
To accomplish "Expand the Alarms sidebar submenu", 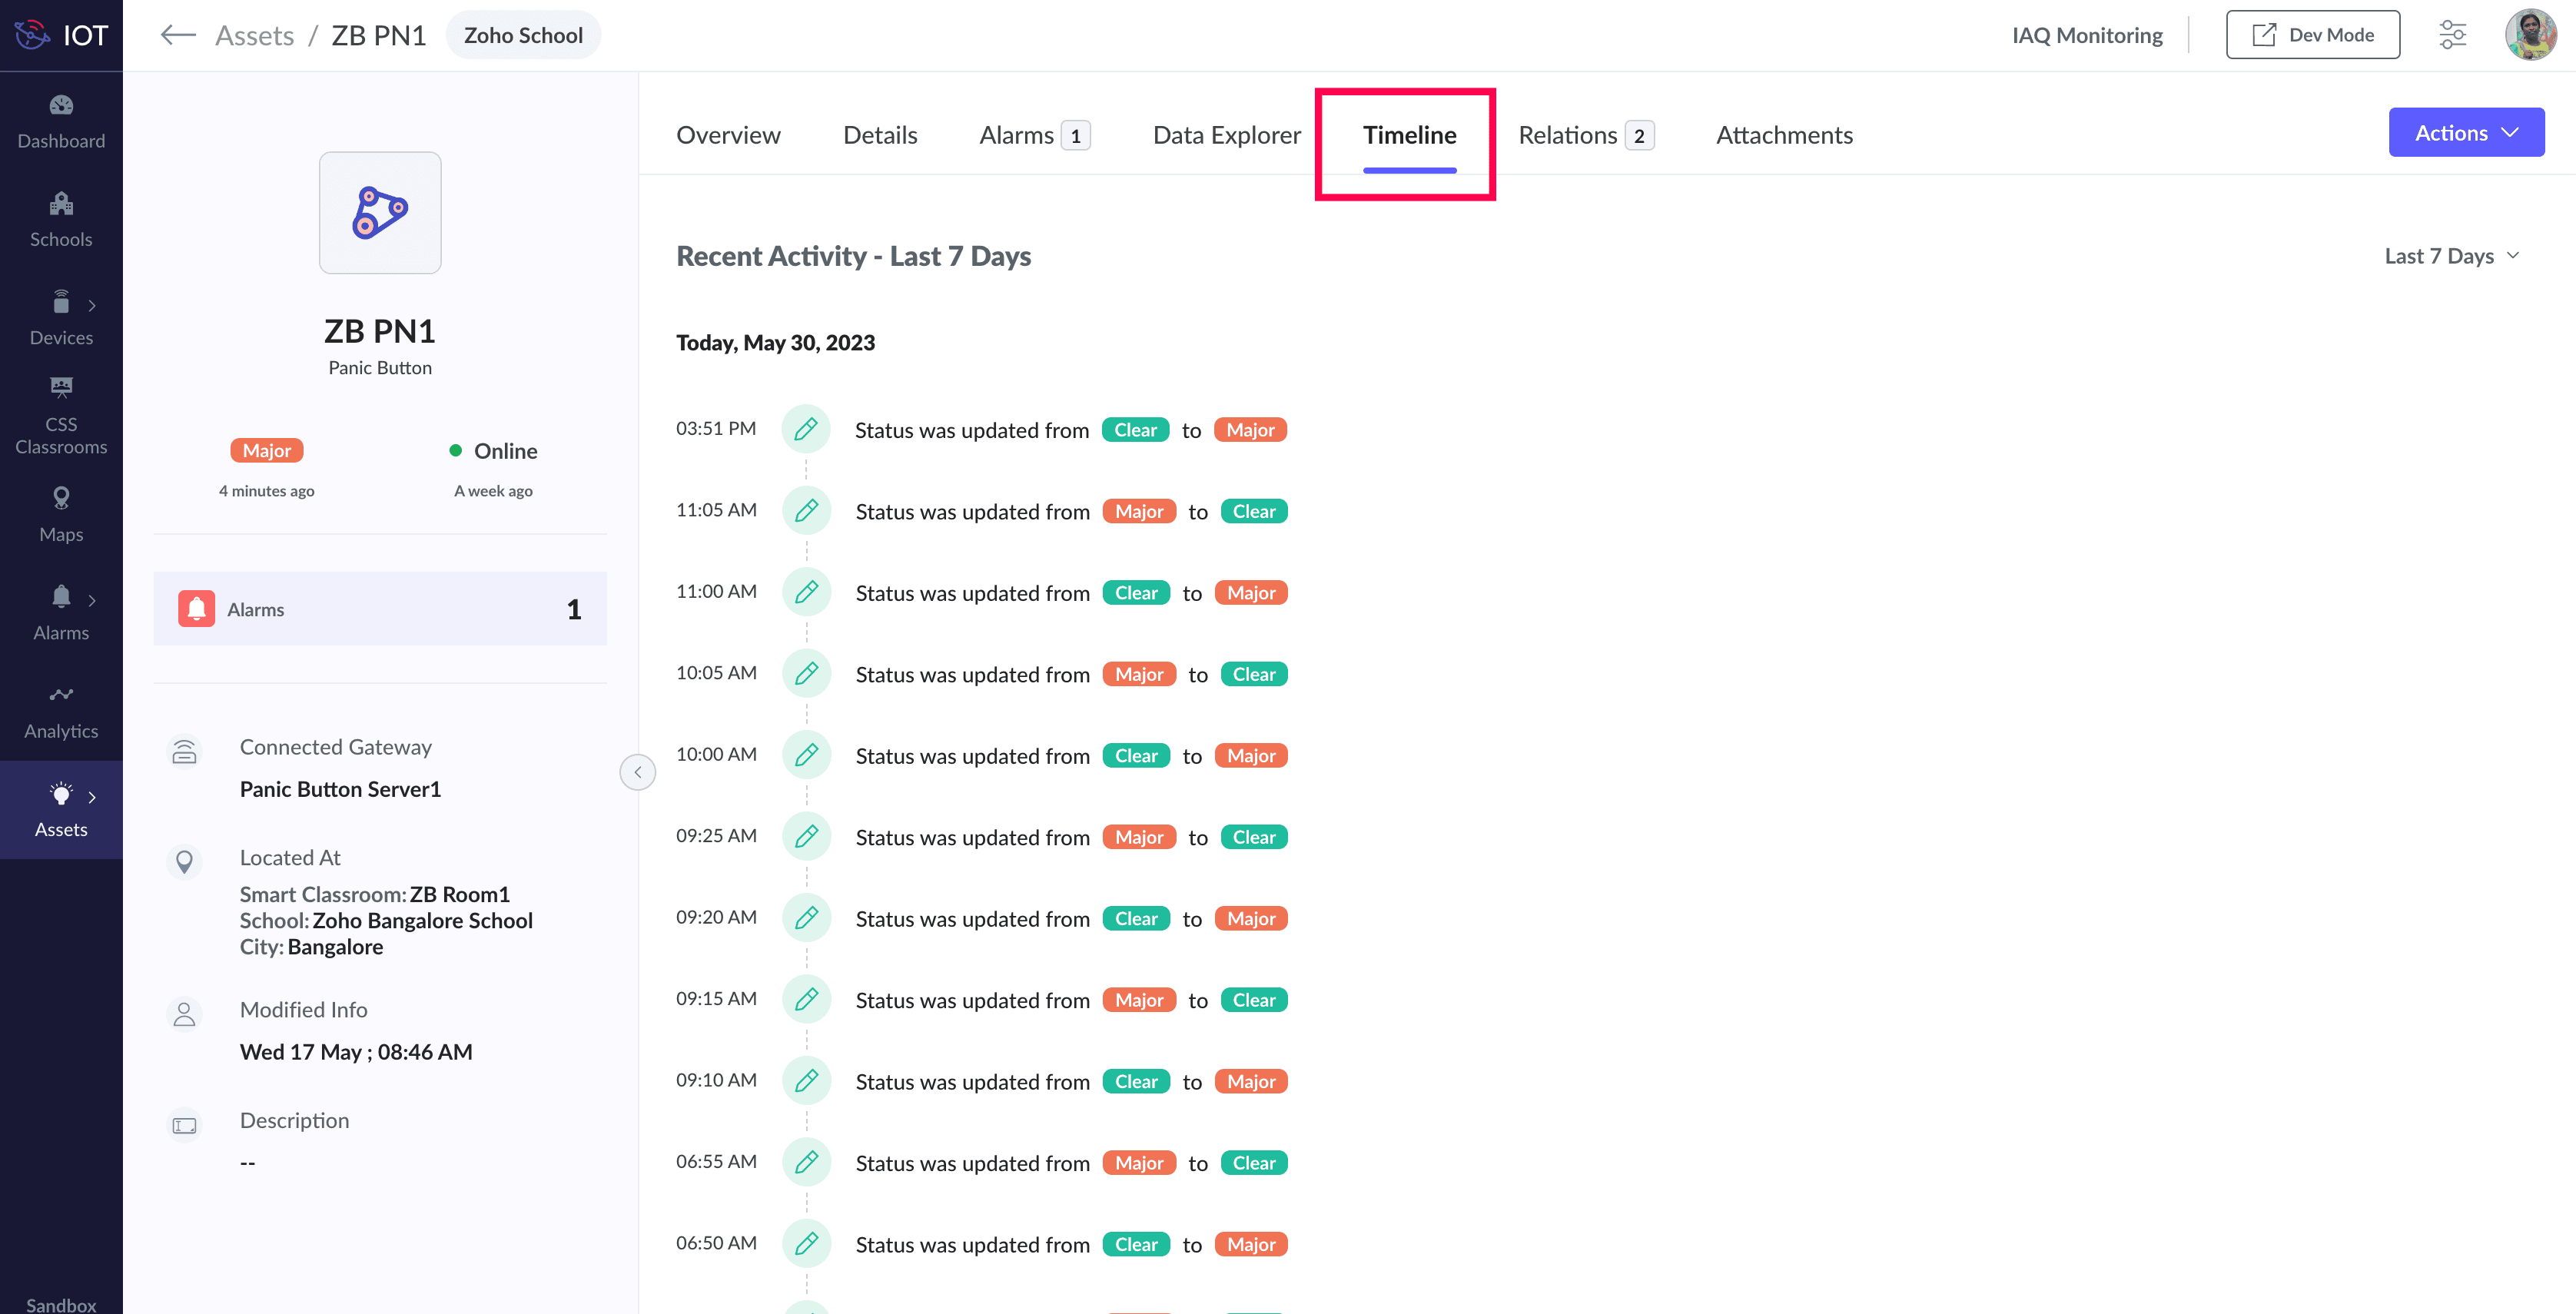I will pos(92,600).
